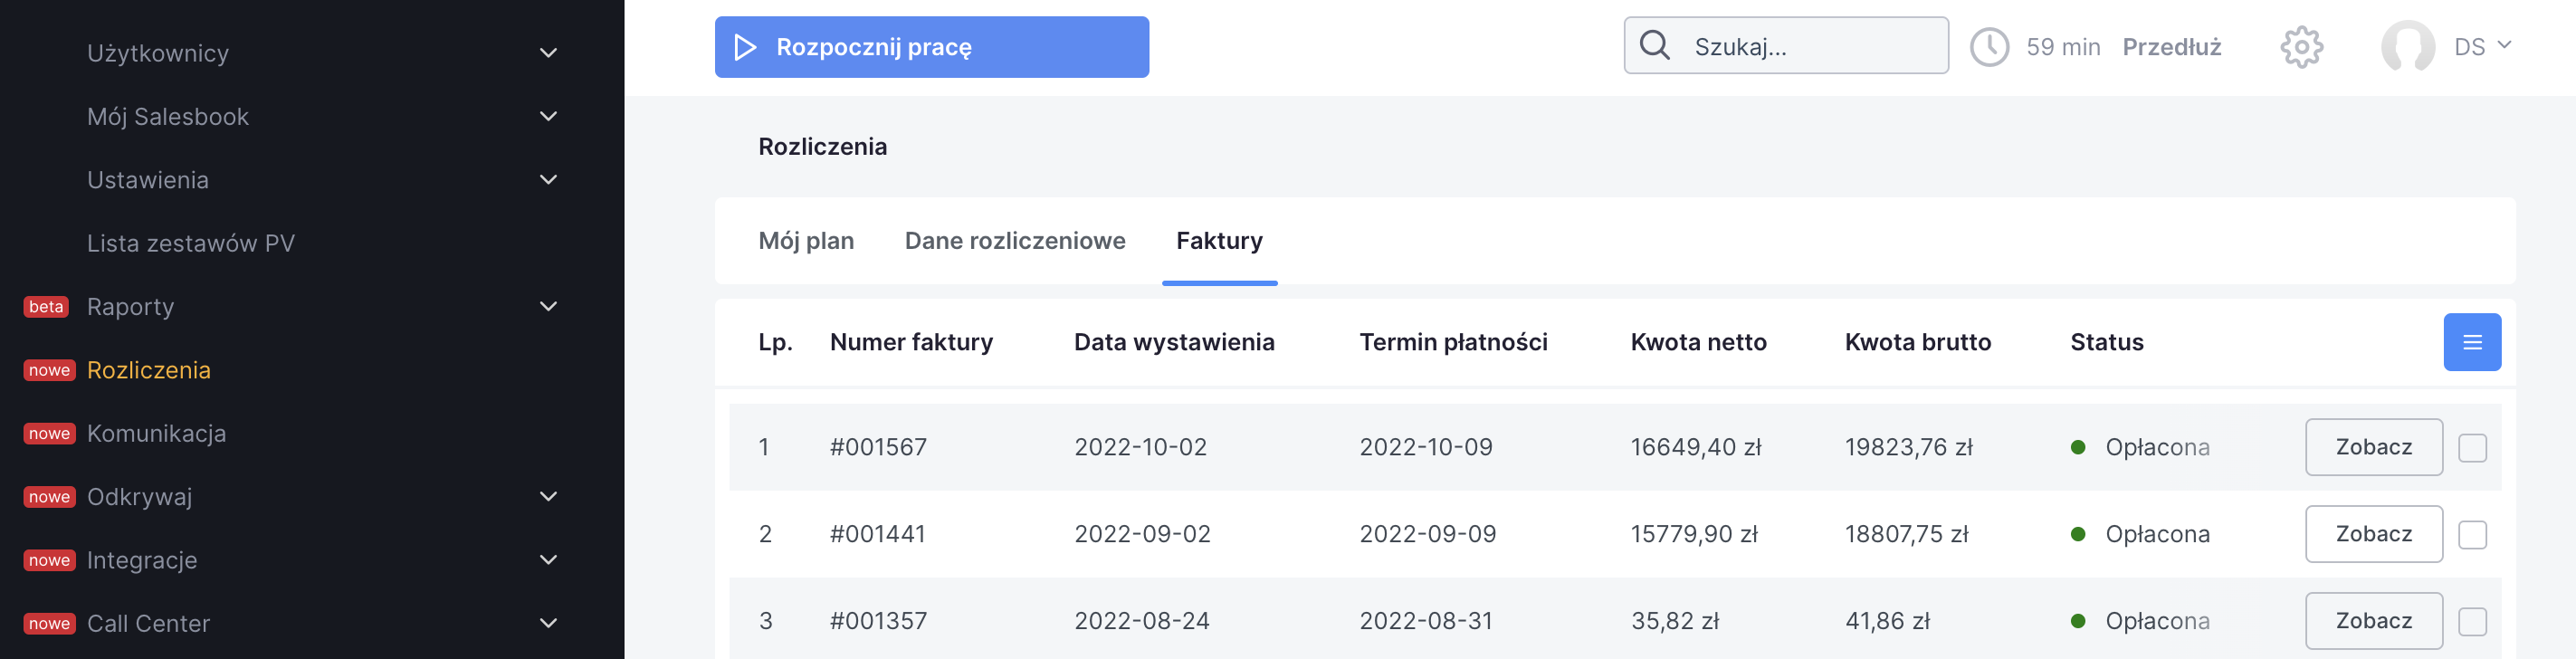Click the session timer clock icon

(x=1989, y=47)
